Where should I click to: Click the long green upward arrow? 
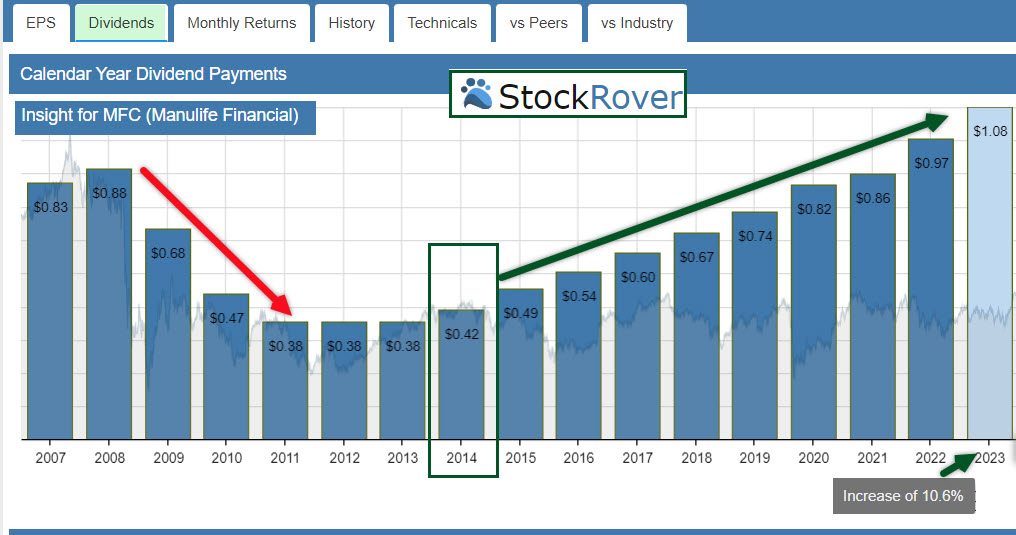tap(722, 197)
